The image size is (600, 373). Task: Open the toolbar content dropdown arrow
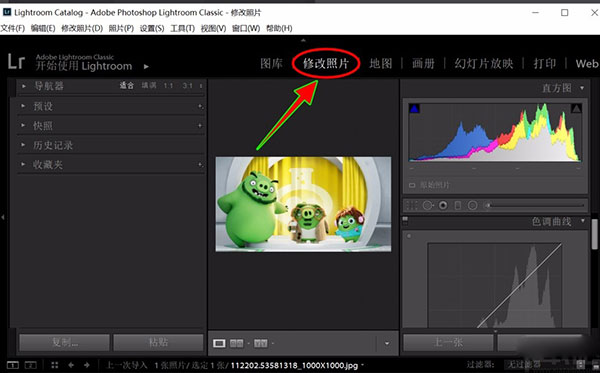[x=387, y=343]
